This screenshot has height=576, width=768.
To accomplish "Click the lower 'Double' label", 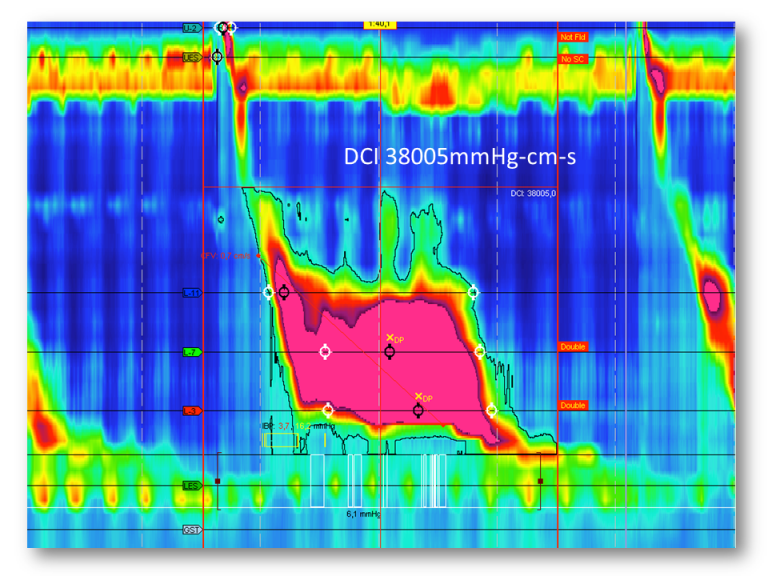I will [573, 405].
